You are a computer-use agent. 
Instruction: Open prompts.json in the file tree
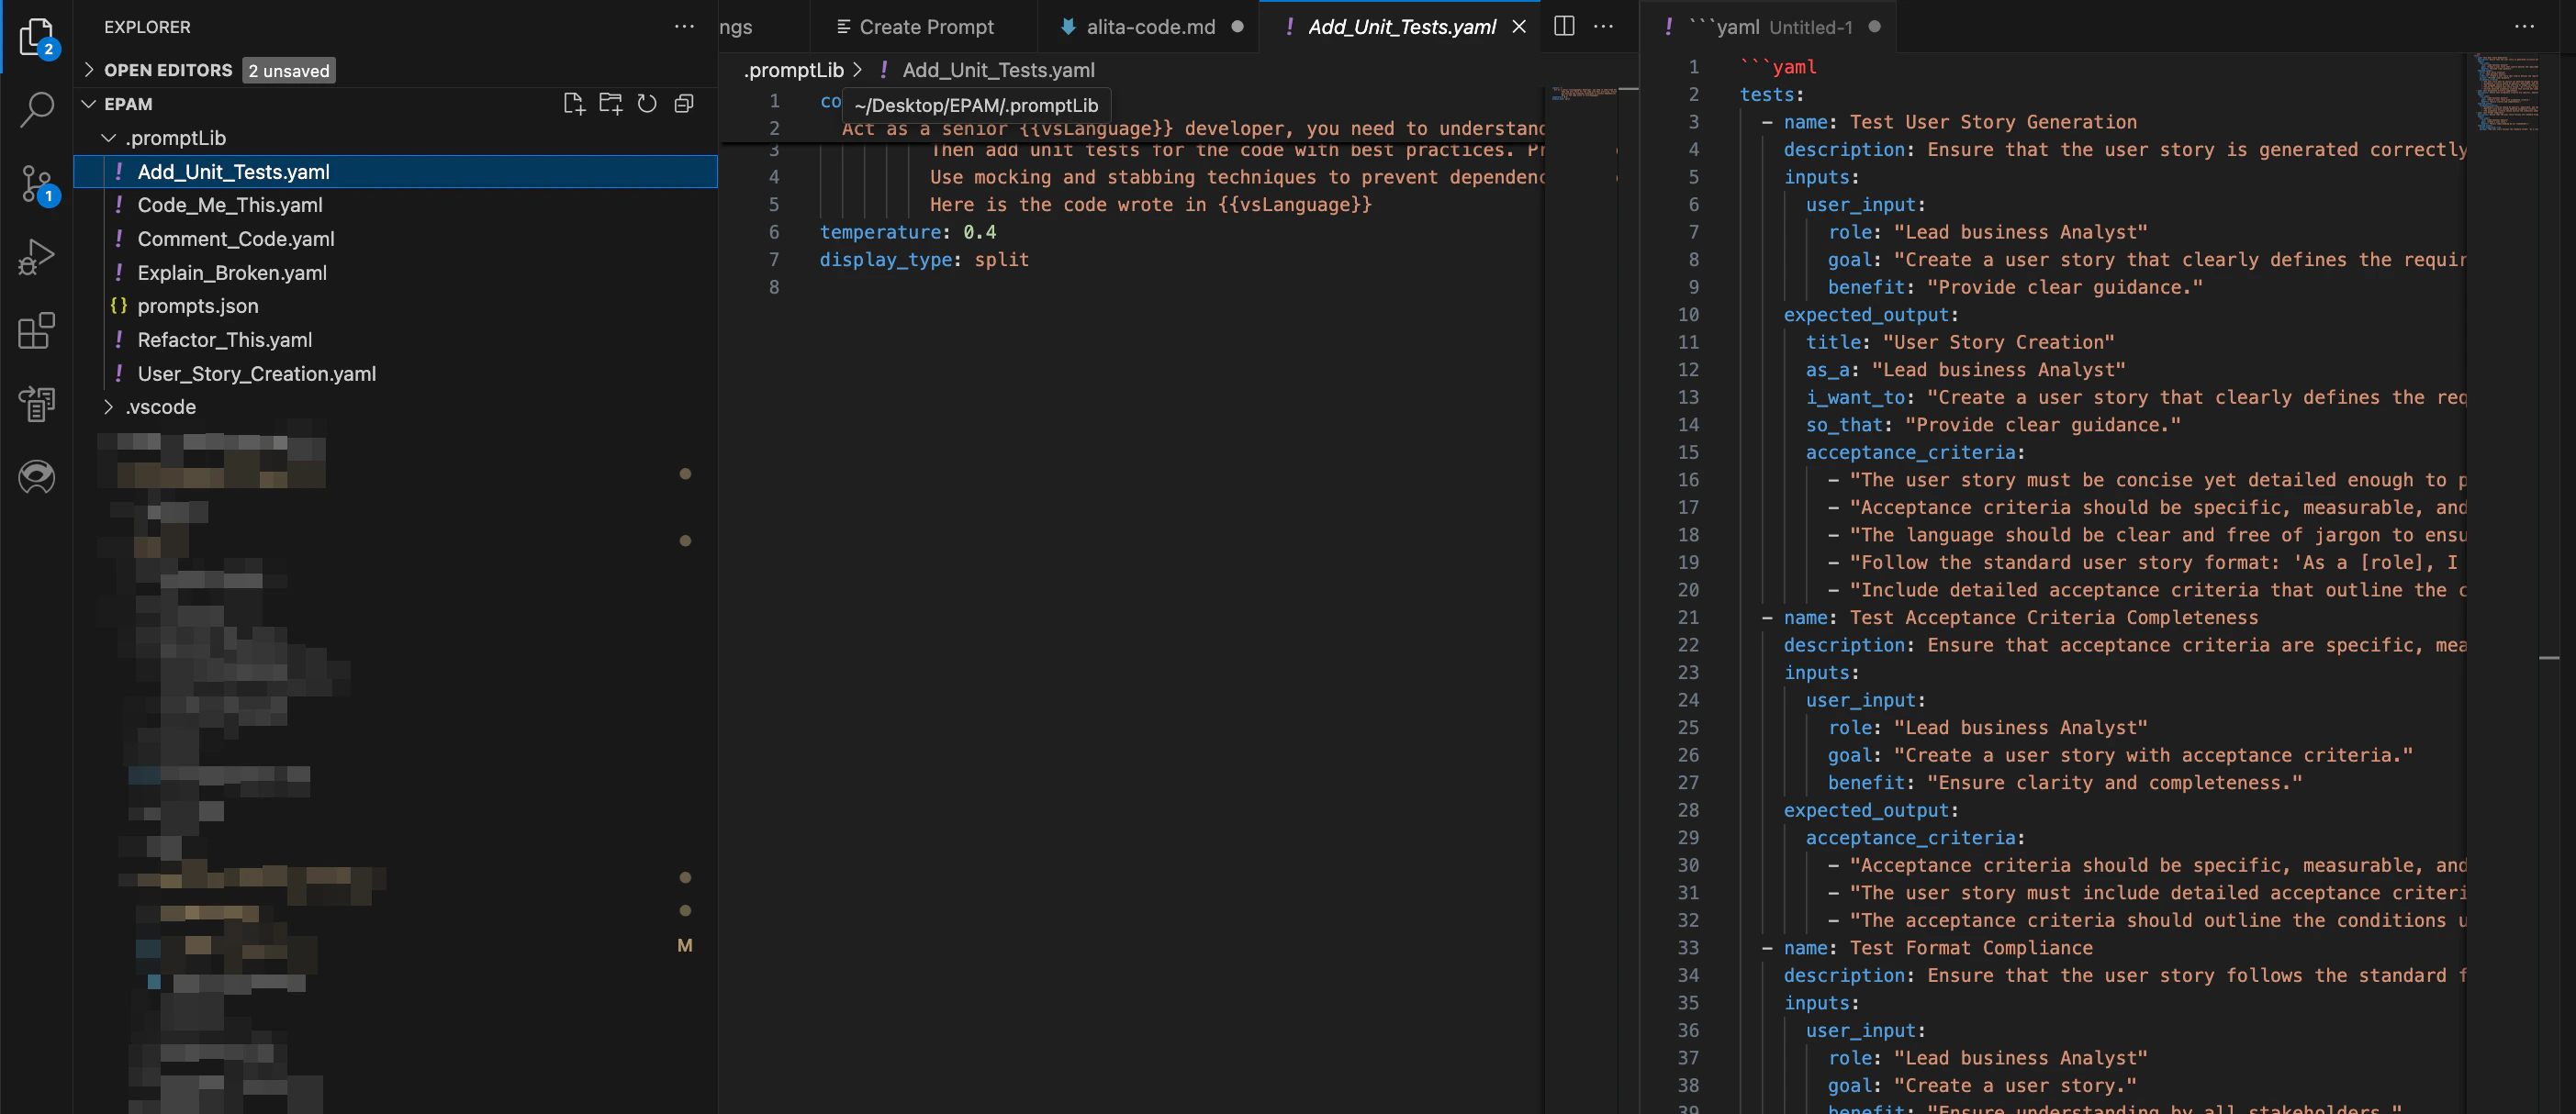point(197,306)
